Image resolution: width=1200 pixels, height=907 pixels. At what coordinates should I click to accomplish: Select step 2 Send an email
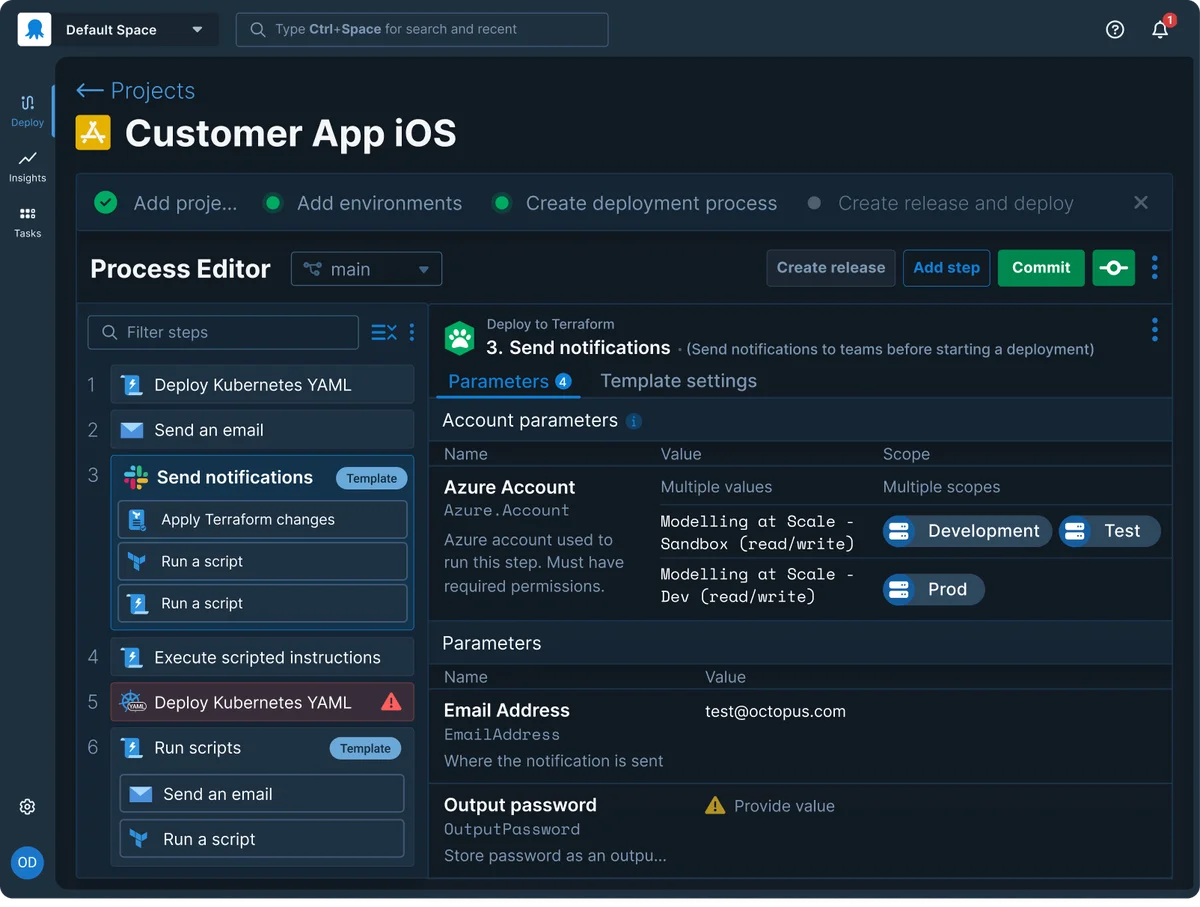tap(262, 430)
